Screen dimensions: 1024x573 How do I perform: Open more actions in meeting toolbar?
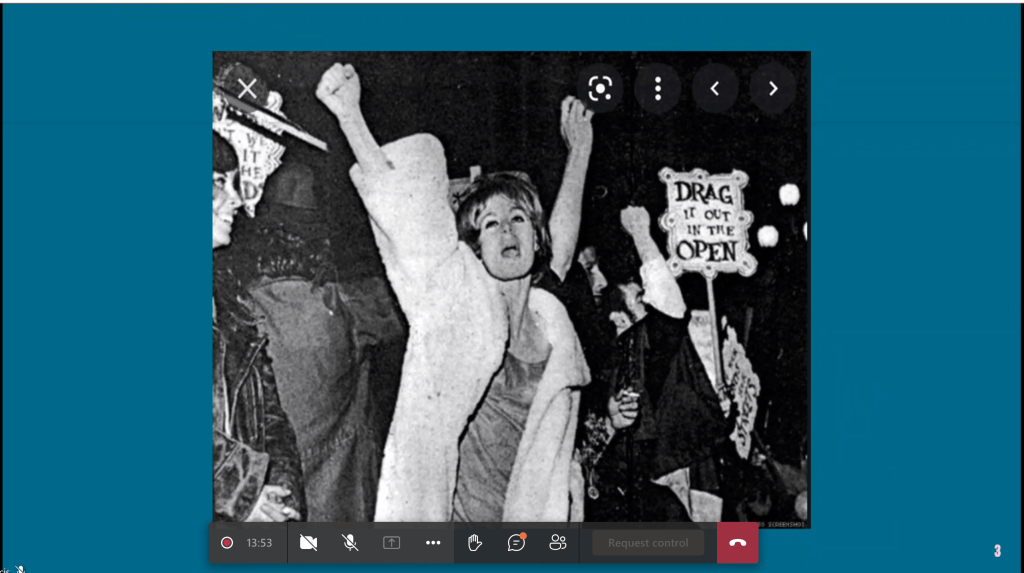[433, 543]
